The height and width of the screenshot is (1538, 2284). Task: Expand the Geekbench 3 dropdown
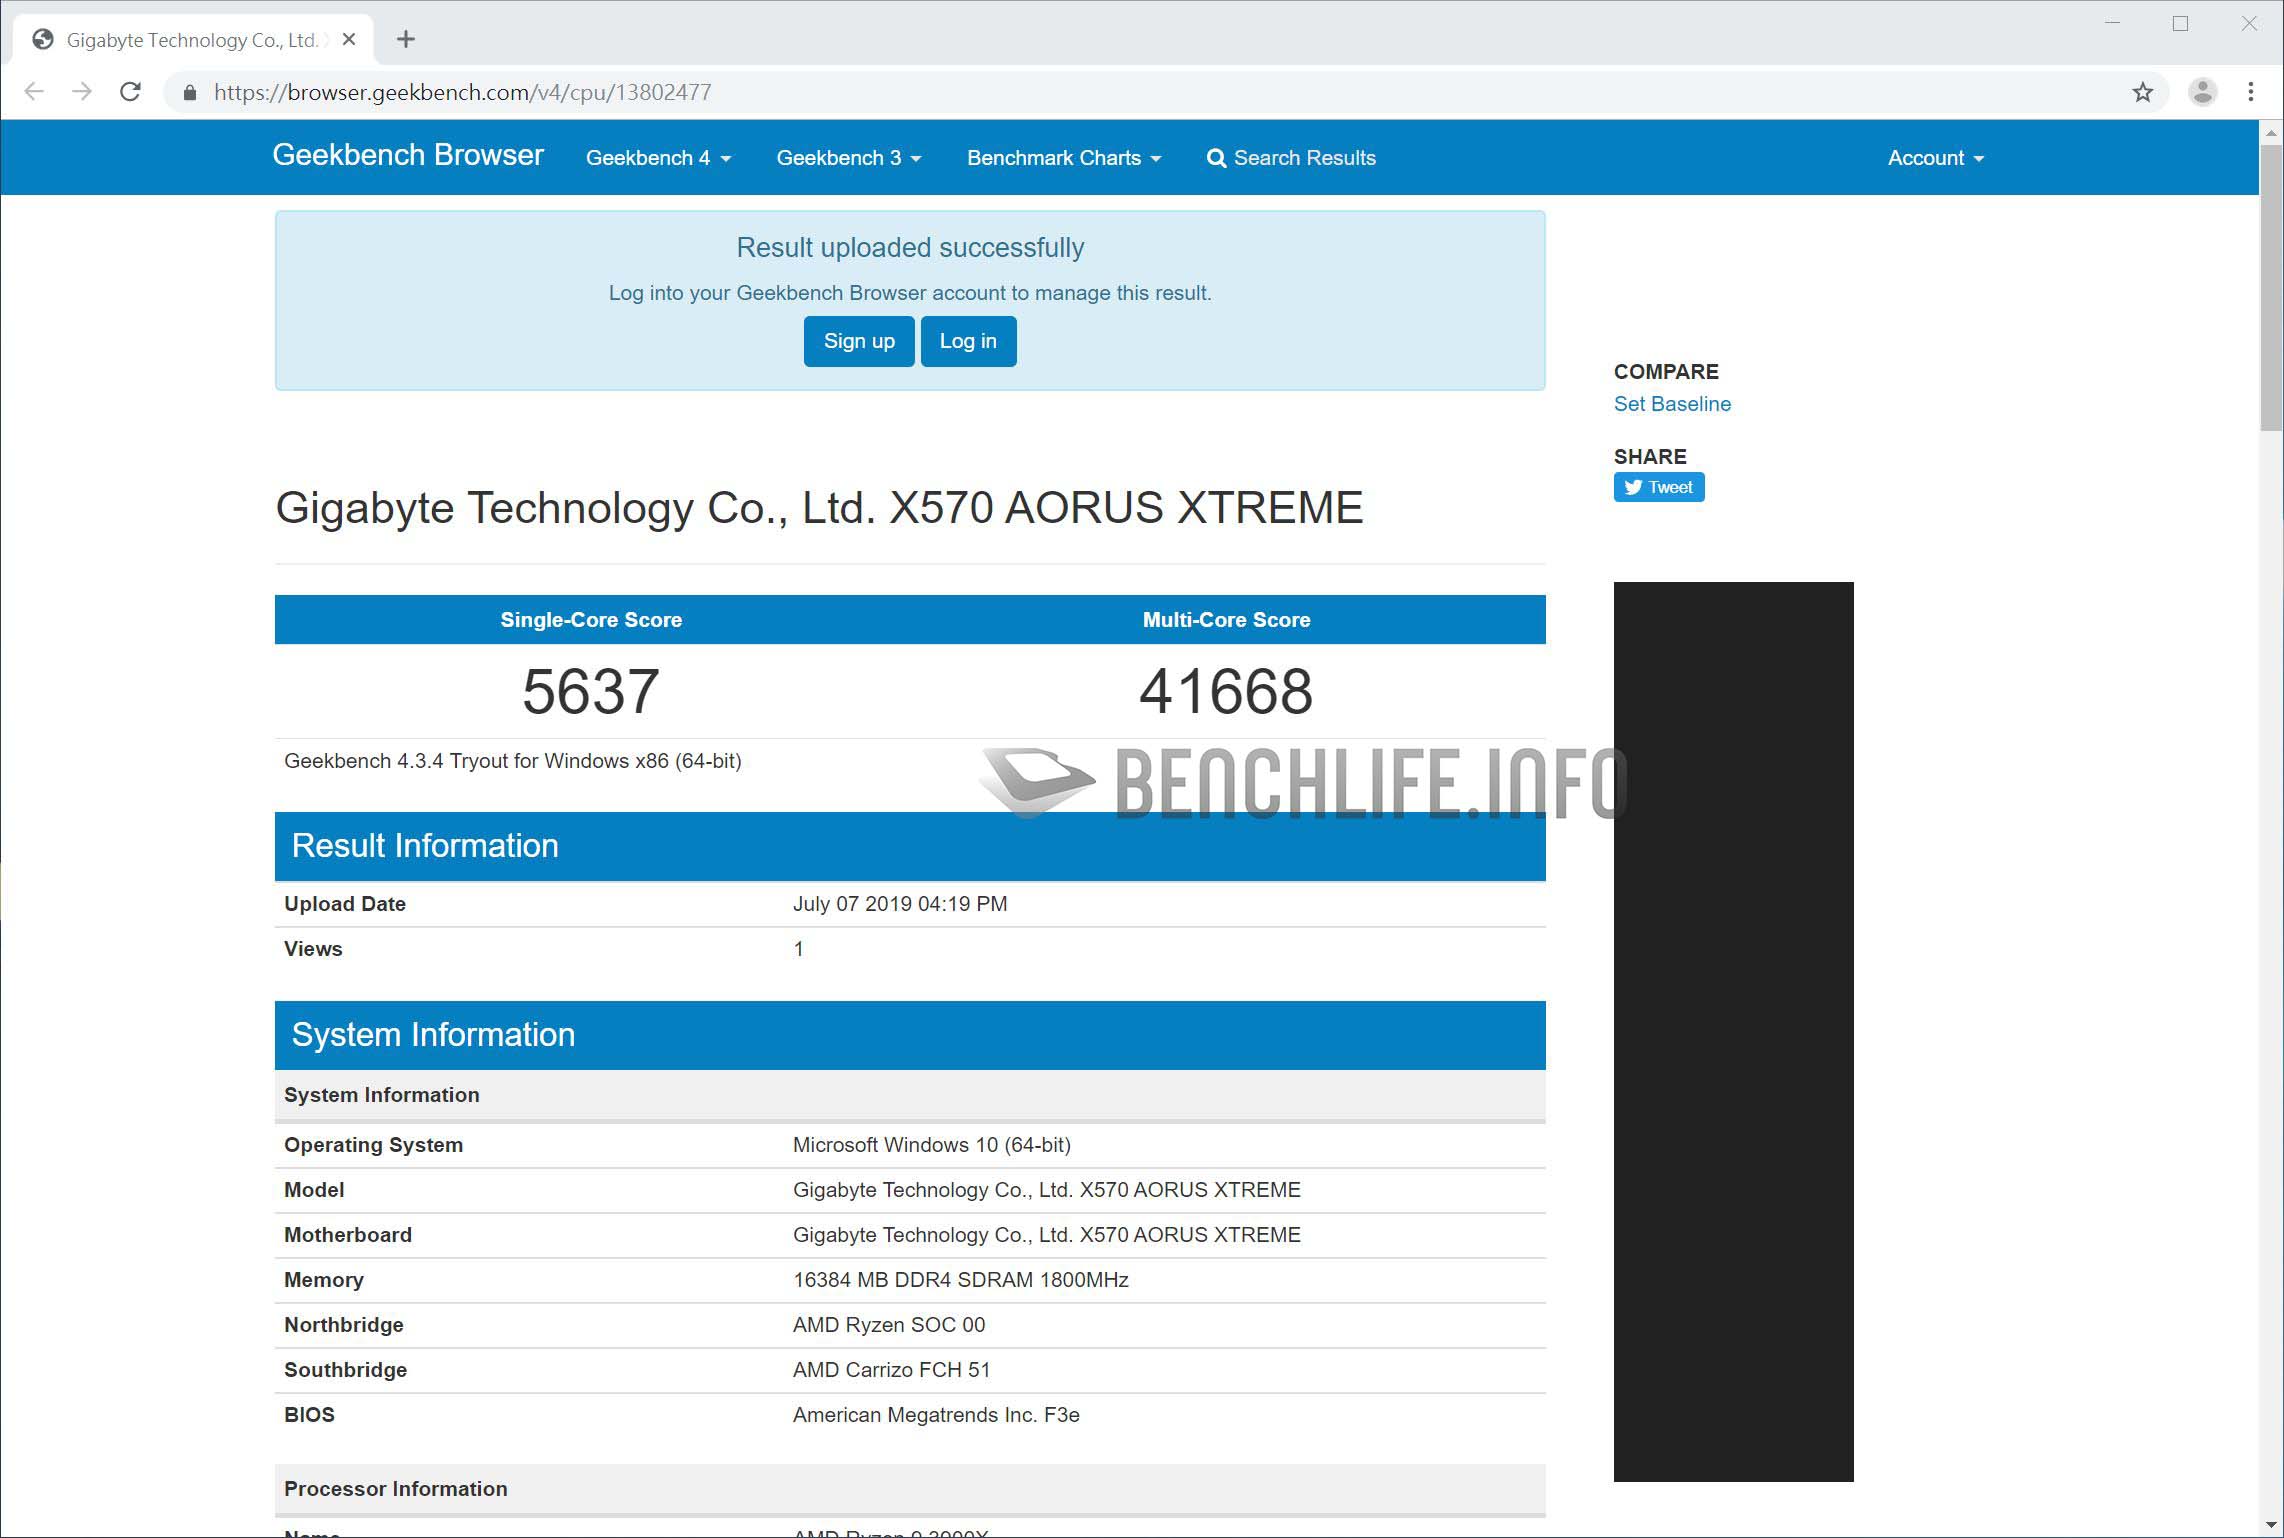[848, 158]
